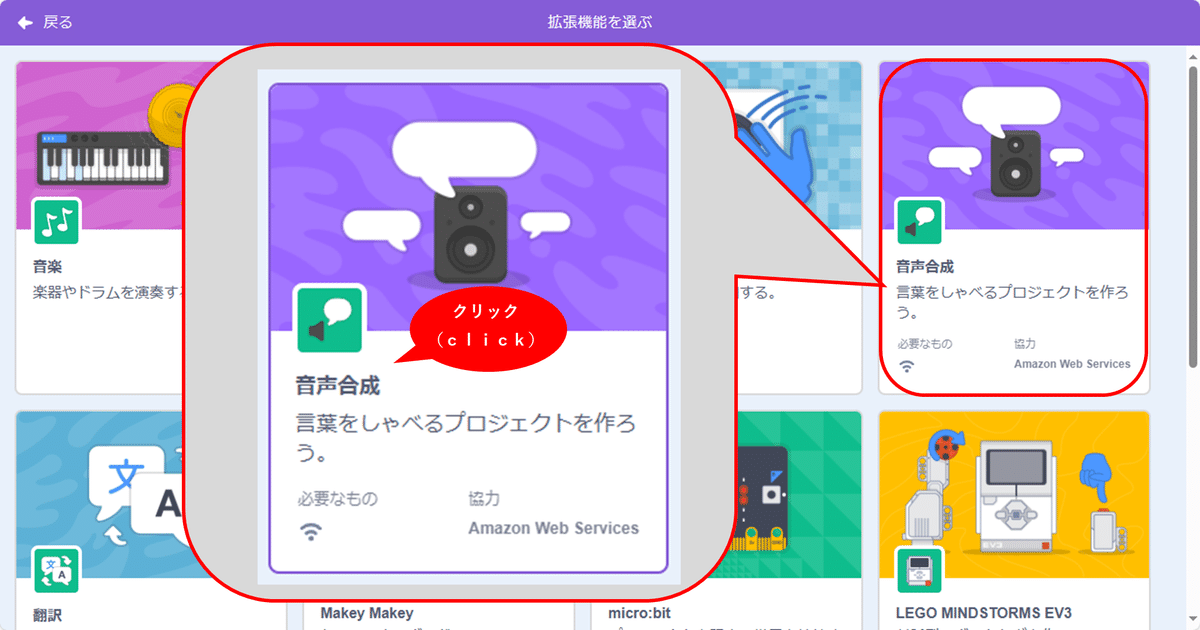Open the Amazon Web Services label on right card
1200x630 pixels.
(1072, 364)
